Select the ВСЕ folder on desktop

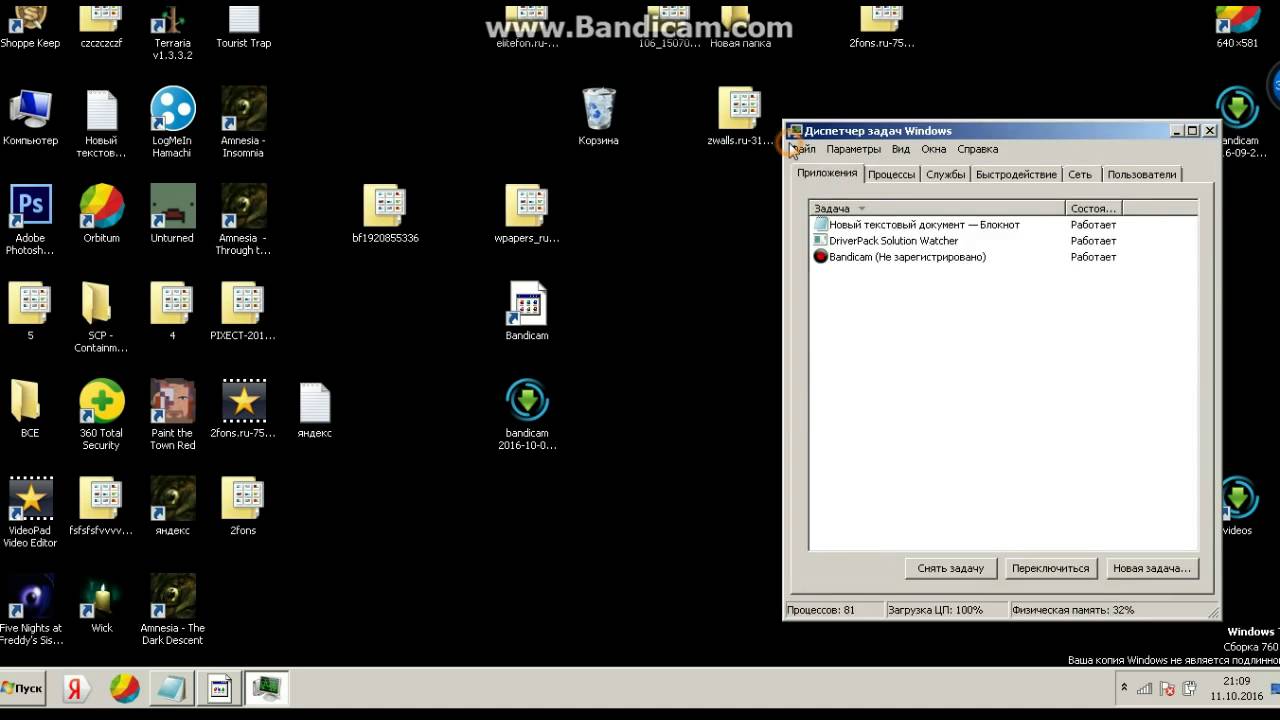[x=30, y=409]
